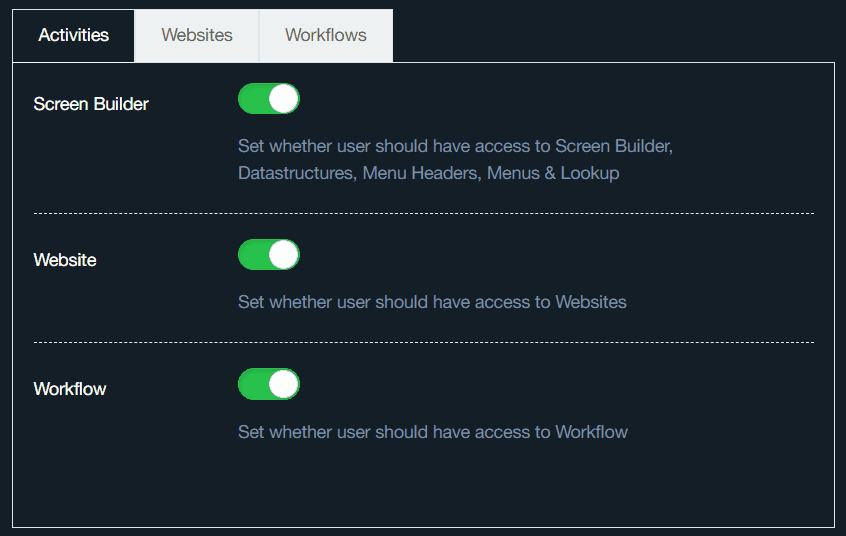
Task: Click the Workflow setting label
Action: point(70,389)
